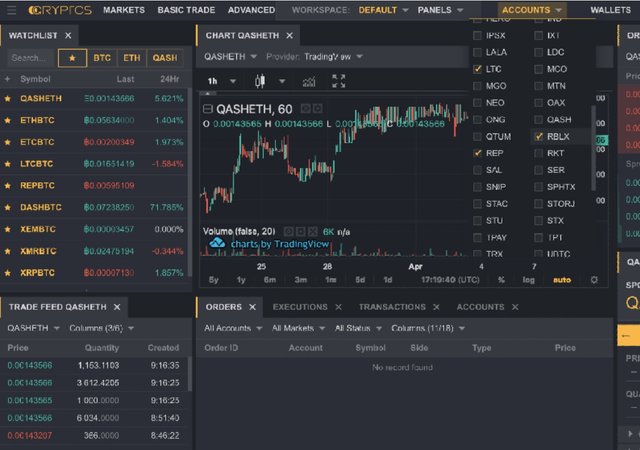Open the chart indicators icon
The width and height of the screenshot is (640, 450).
point(309,81)
